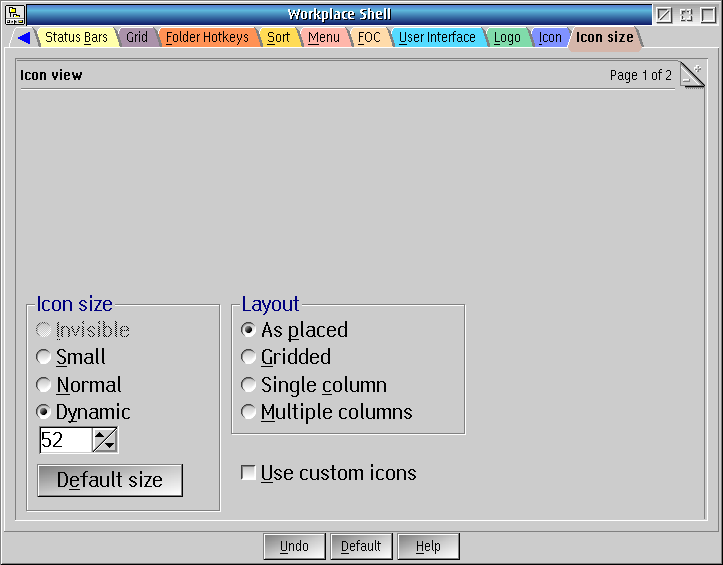Choose the Single column layout

(314, 384)
